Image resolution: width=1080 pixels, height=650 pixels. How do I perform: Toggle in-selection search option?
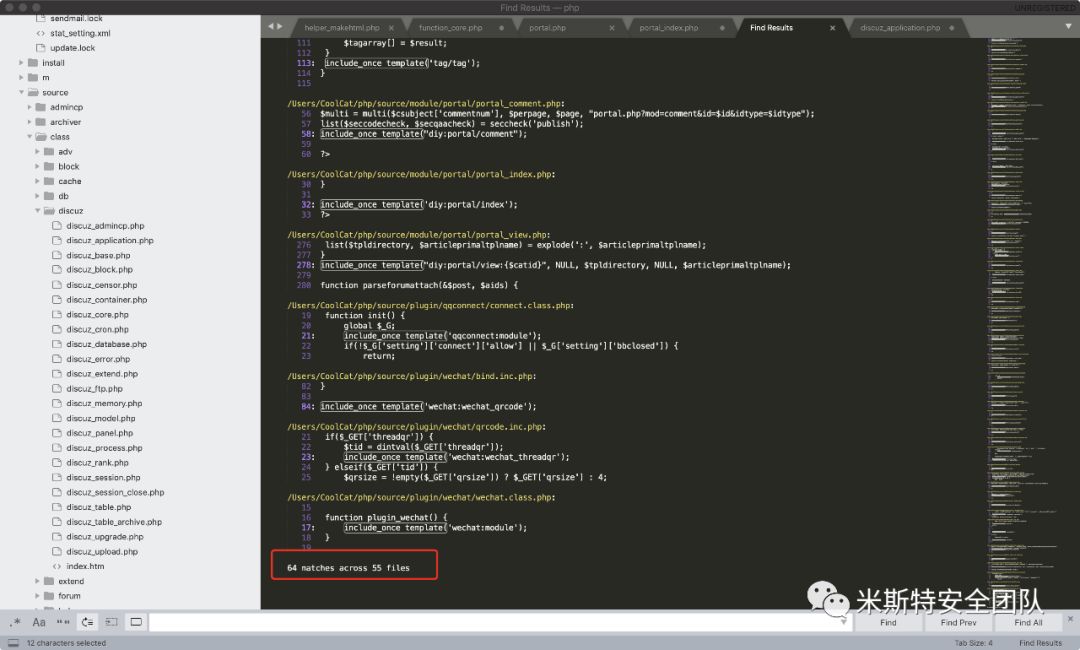coord(112,622)
